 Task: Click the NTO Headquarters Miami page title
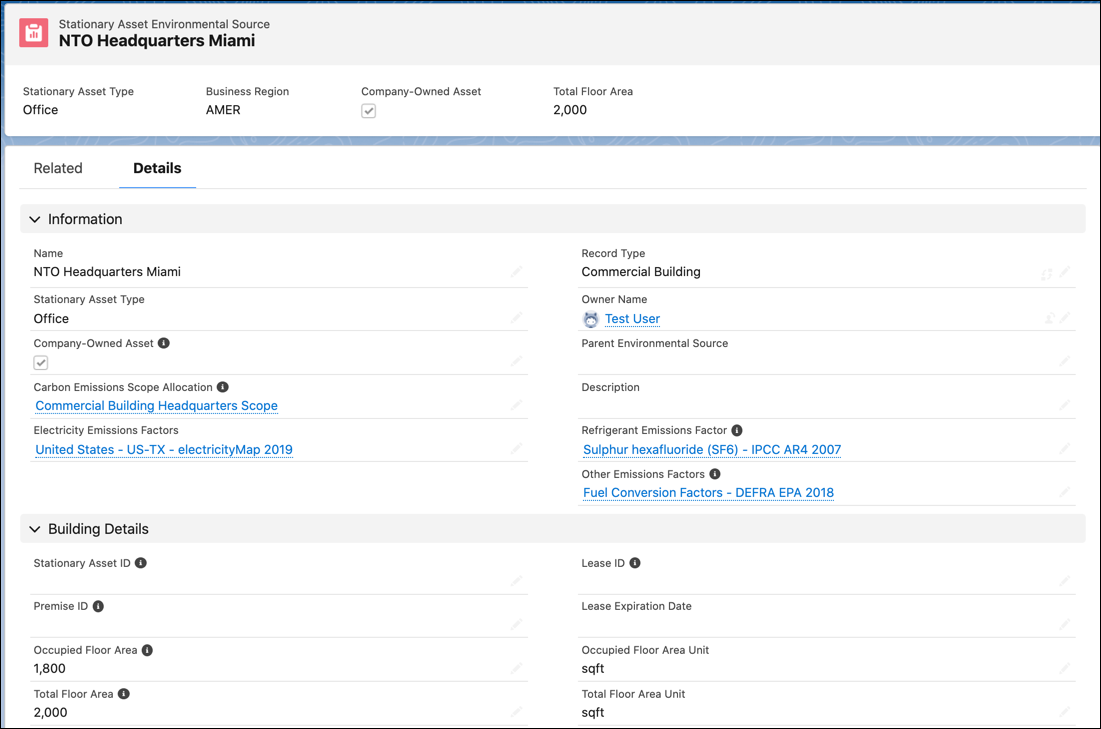[157, 41]
